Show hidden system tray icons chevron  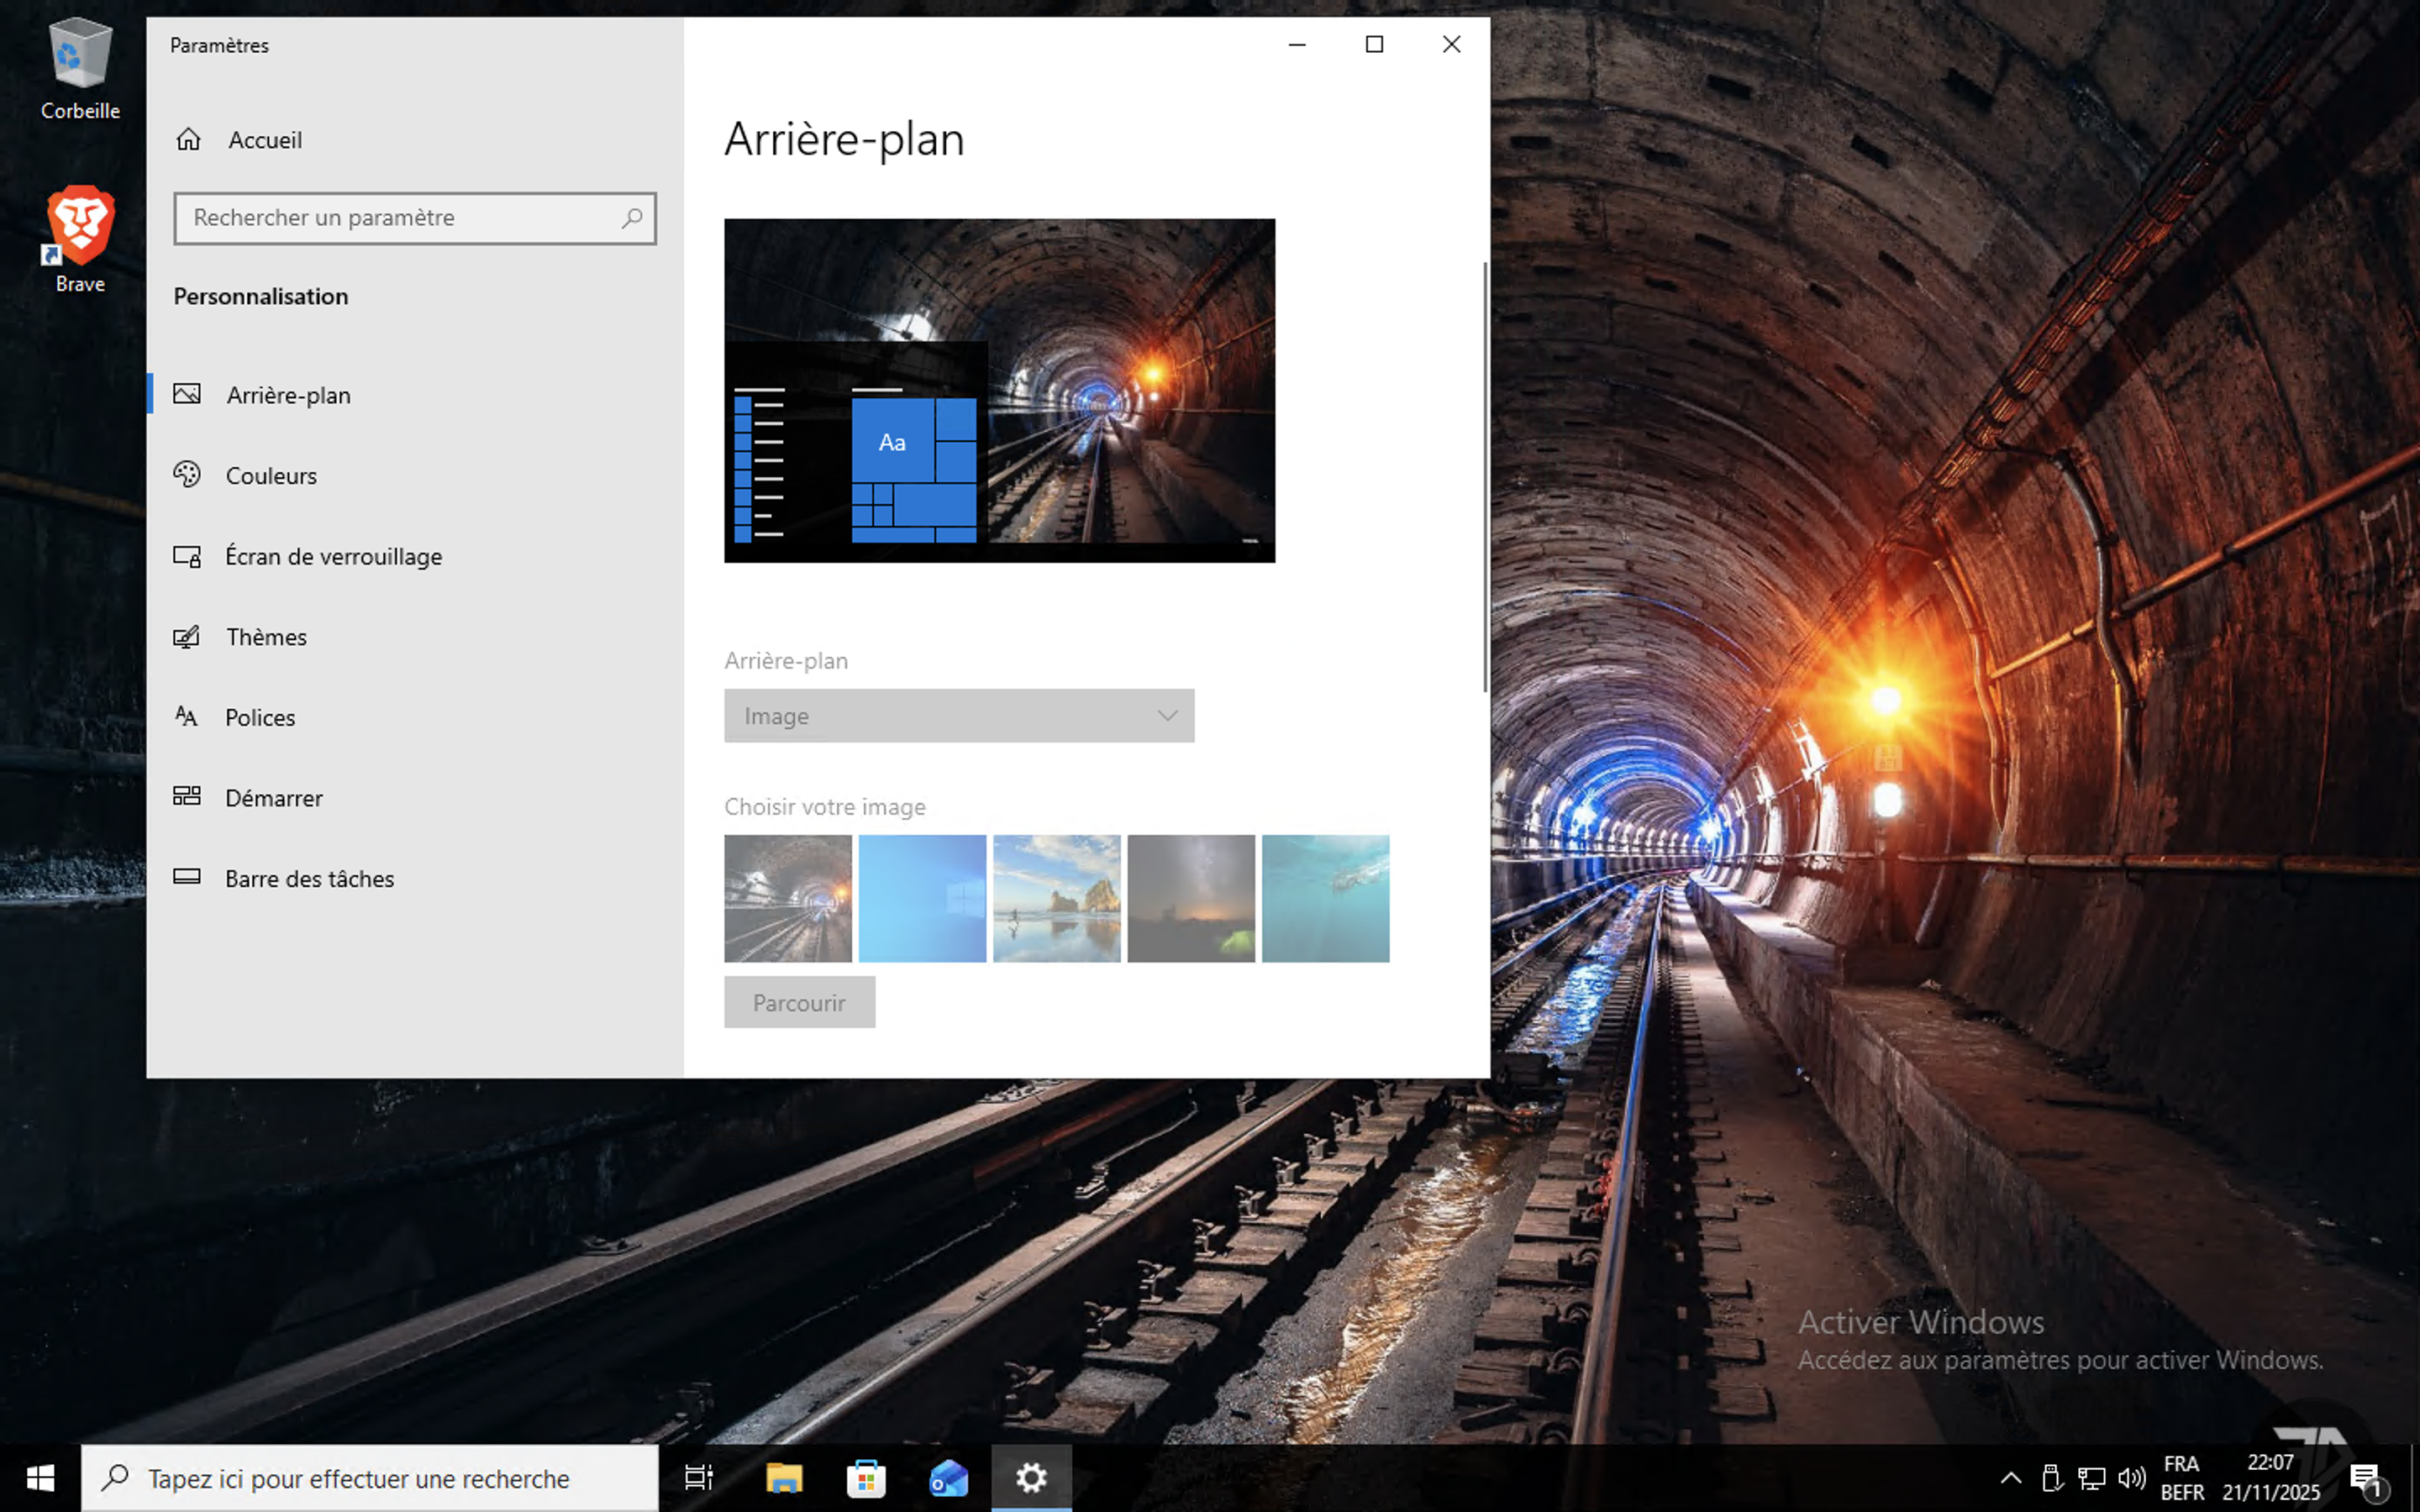tap(2010, 1478)
